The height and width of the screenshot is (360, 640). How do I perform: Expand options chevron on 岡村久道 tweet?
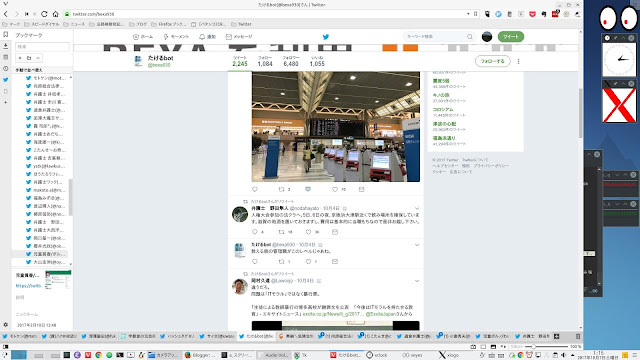pos(417,281)
